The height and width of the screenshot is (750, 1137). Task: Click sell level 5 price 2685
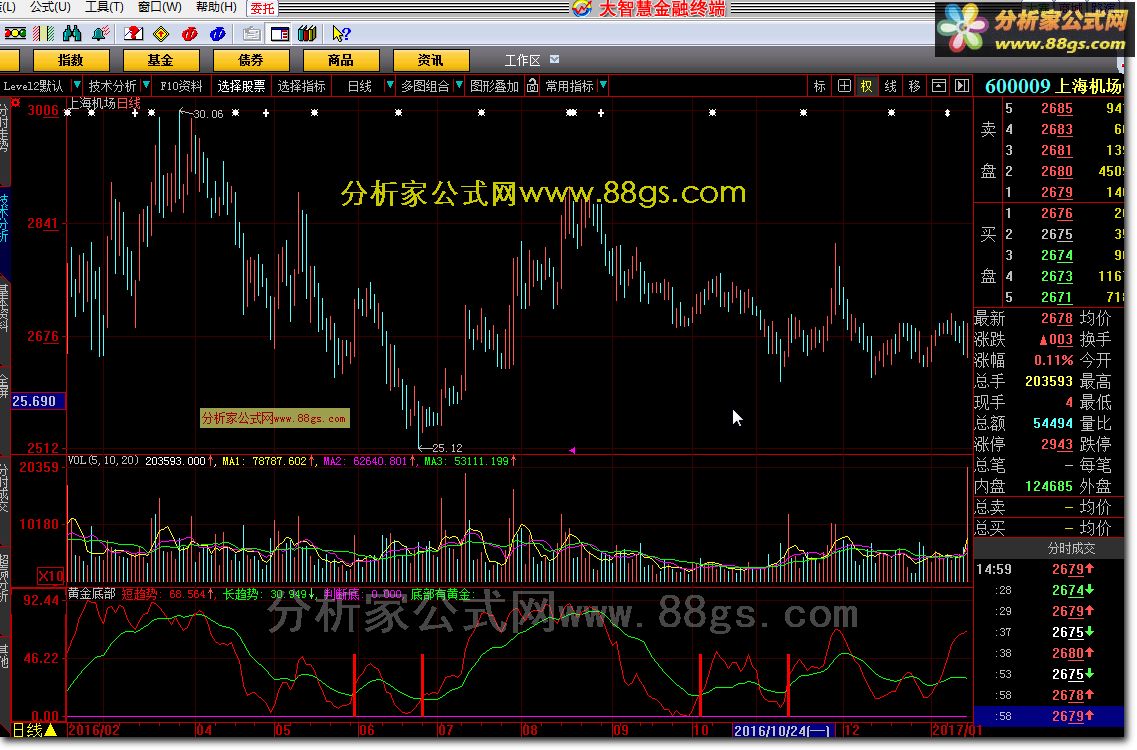point(1057,108)
